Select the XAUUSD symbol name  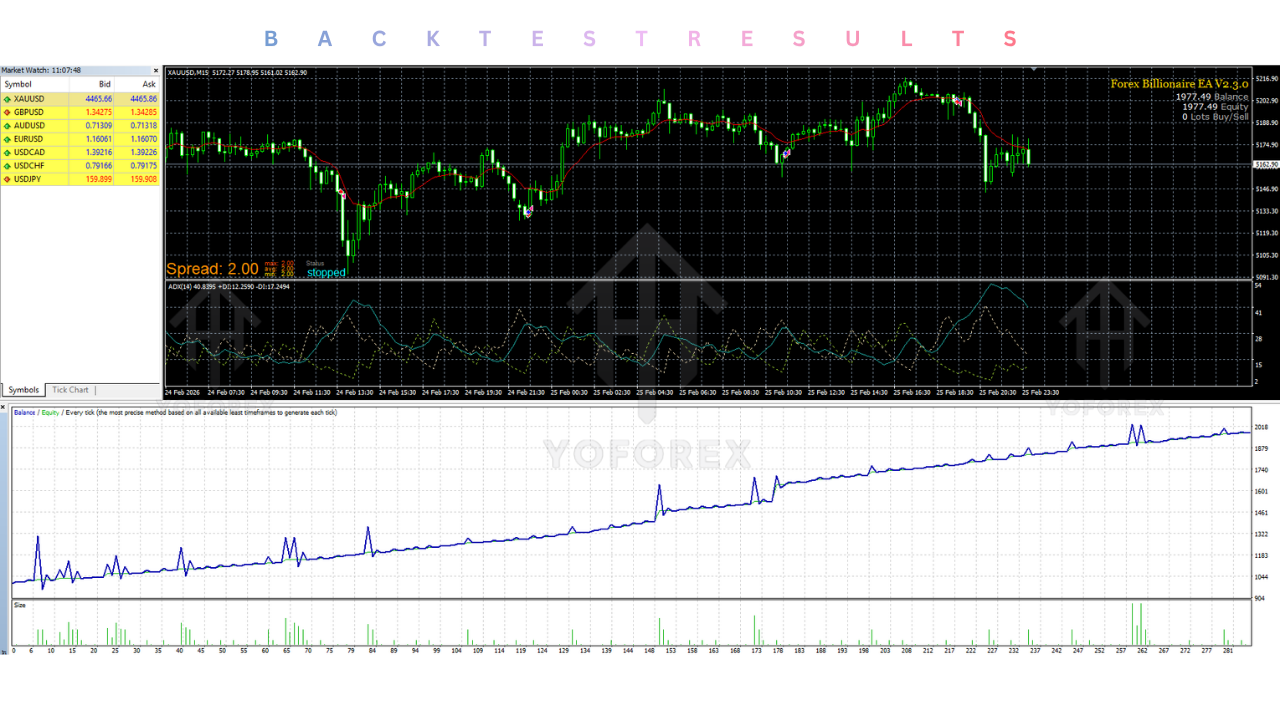click(x=29, y=99)
